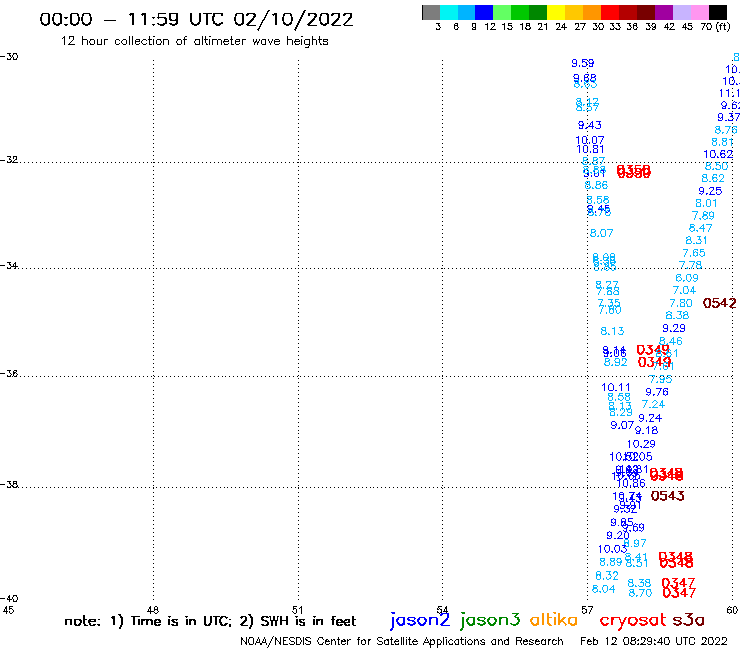Viewport: 740px width, 650px height.
Task: Click the purple 42 ft legend swatch
Action: 664,12
